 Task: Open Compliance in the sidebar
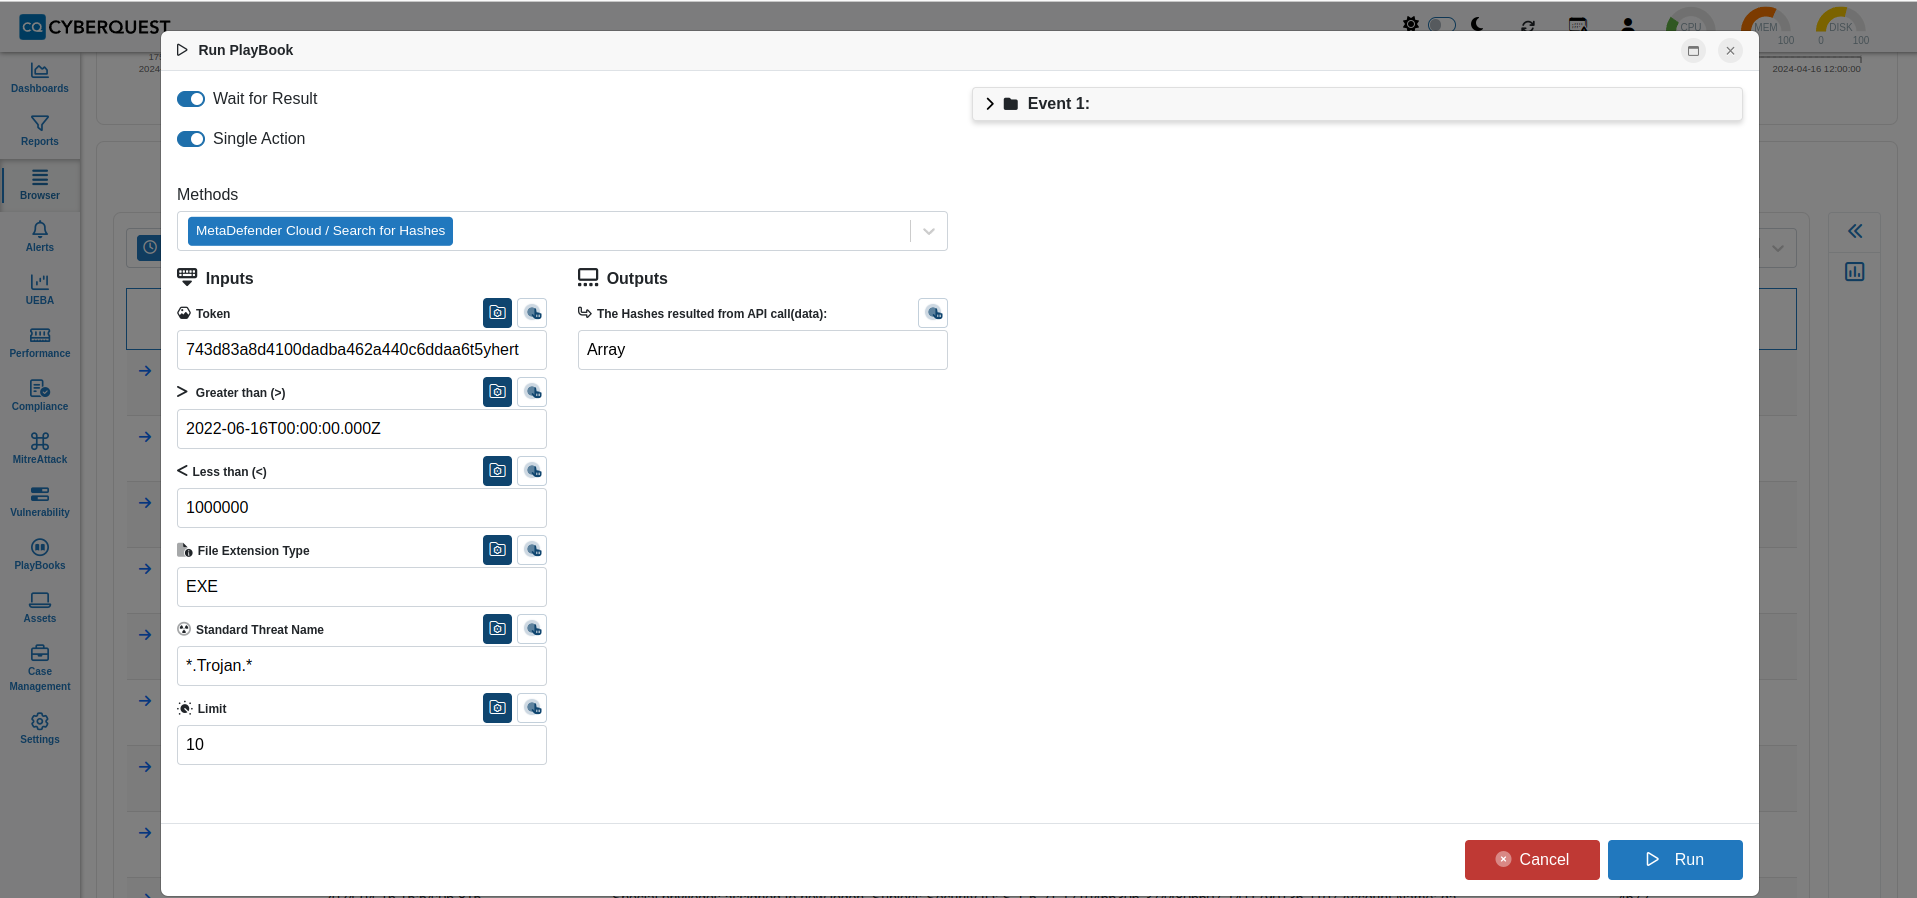click(40, 396)
